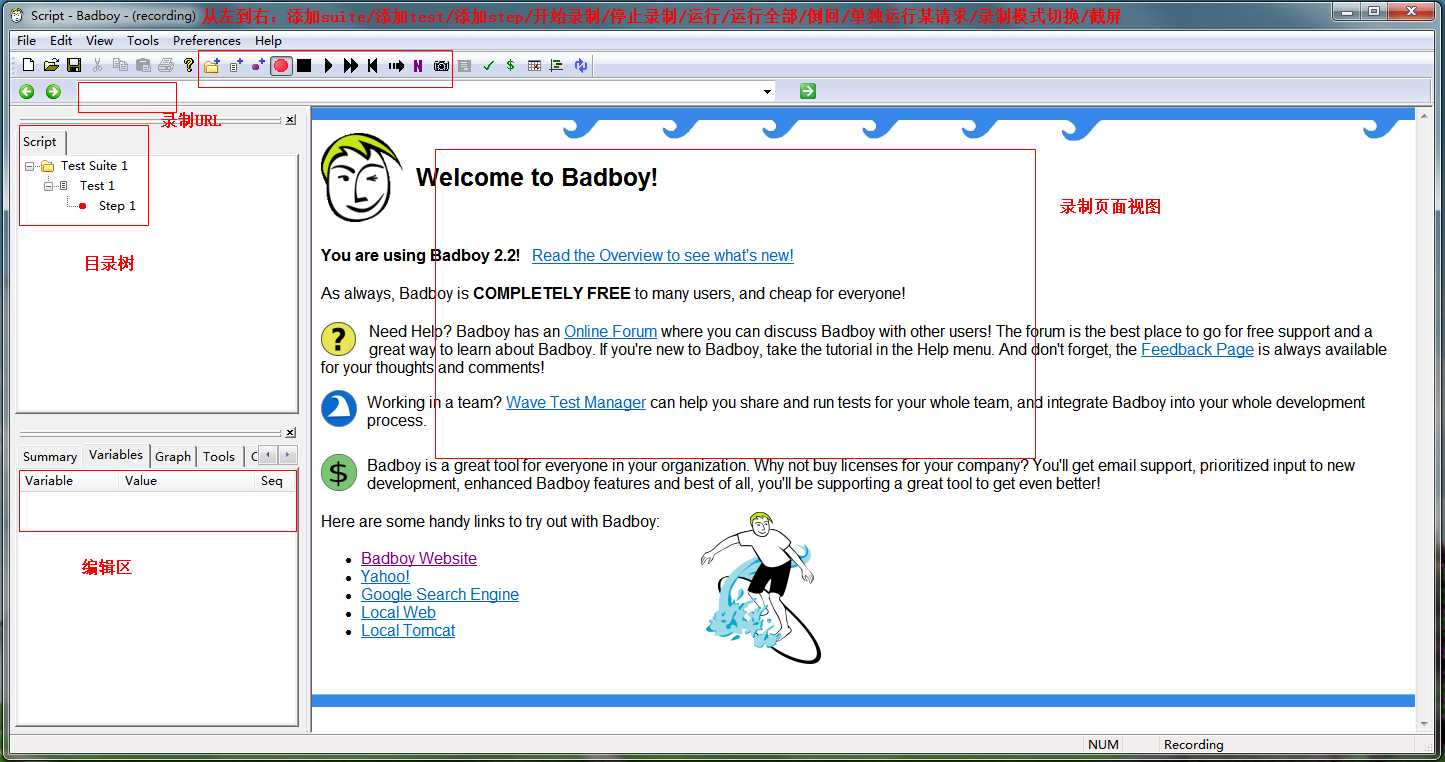
Task: Open the URL history dropdown arrow
Action: pos(768,91)
